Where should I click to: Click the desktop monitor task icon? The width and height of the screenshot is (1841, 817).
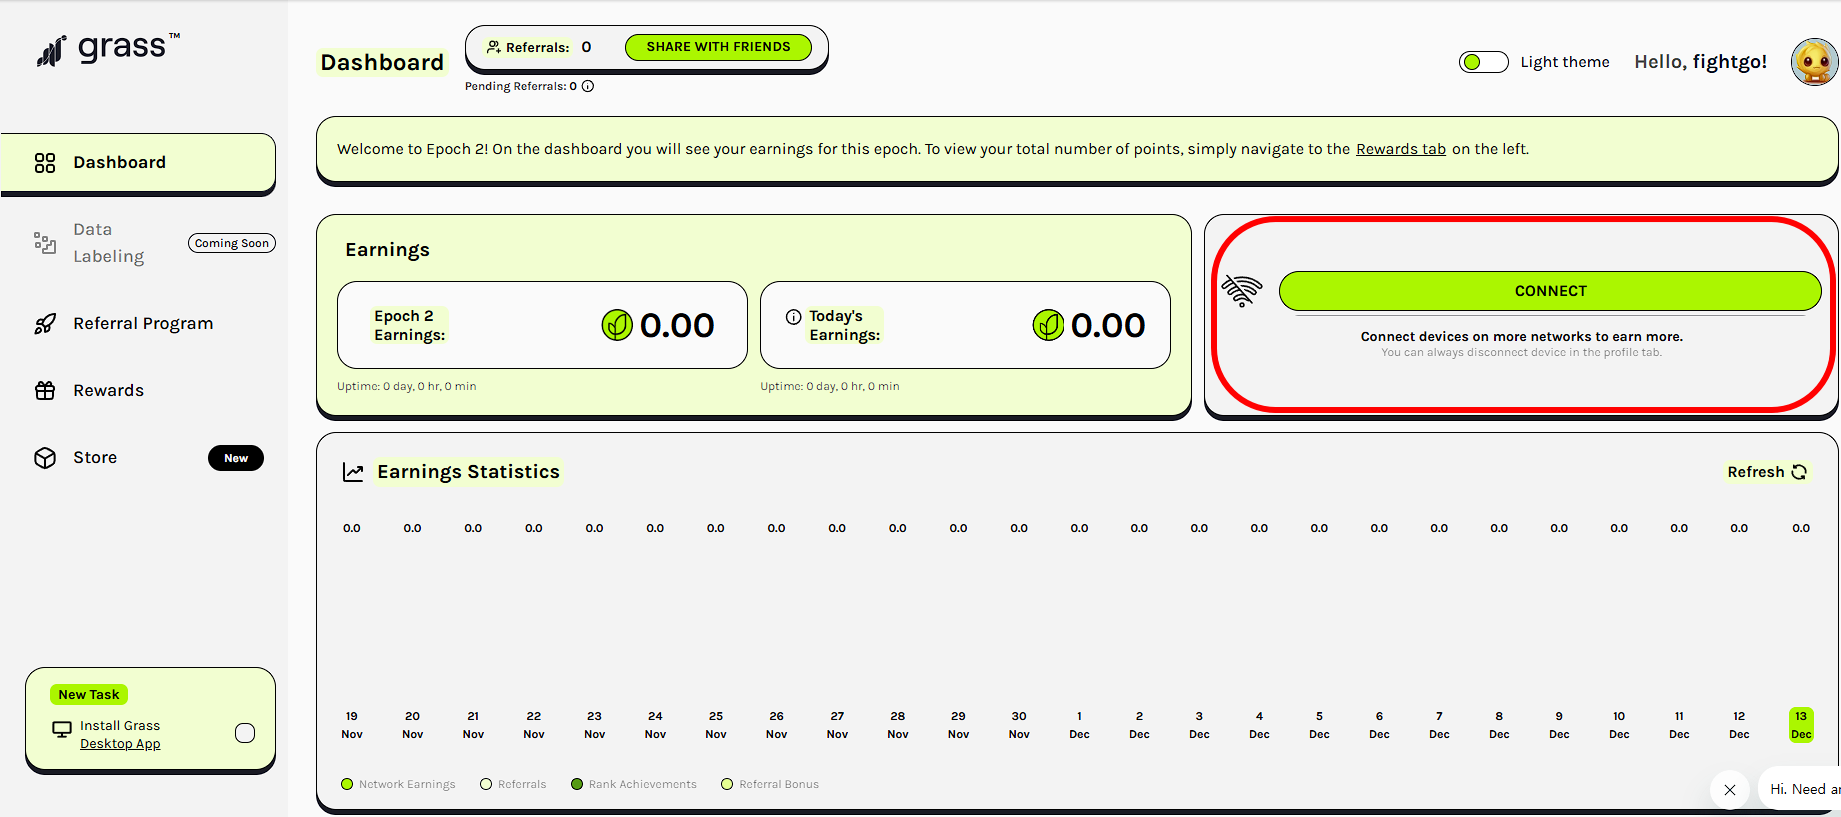click(x=62, y=729)
